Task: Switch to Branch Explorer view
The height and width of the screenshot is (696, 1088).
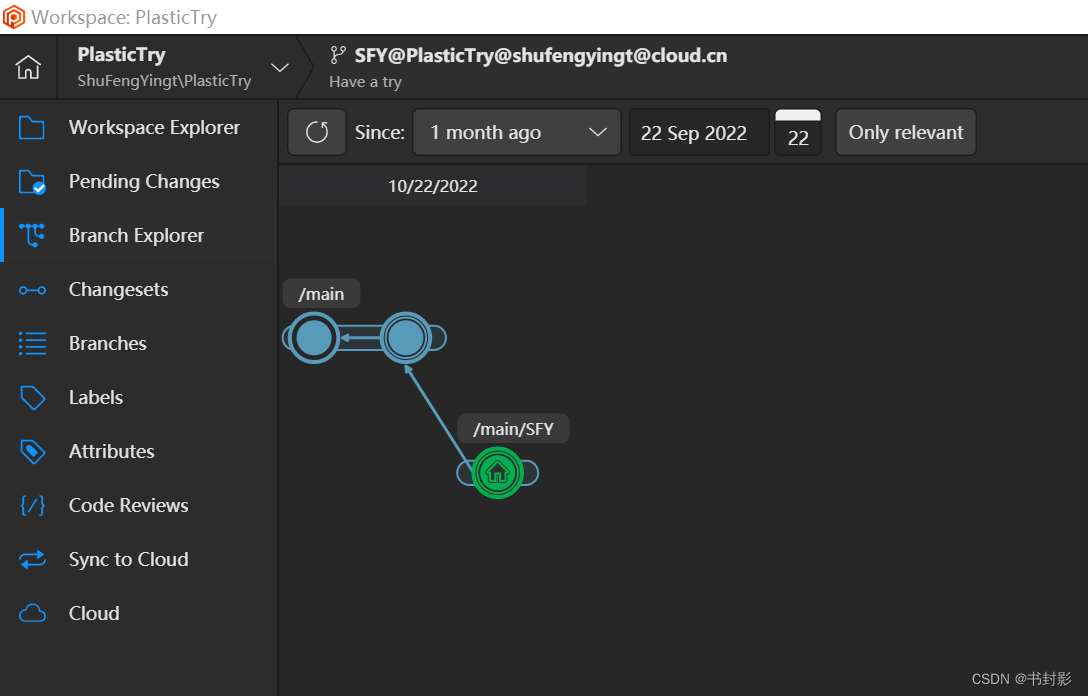Action: 139,235
